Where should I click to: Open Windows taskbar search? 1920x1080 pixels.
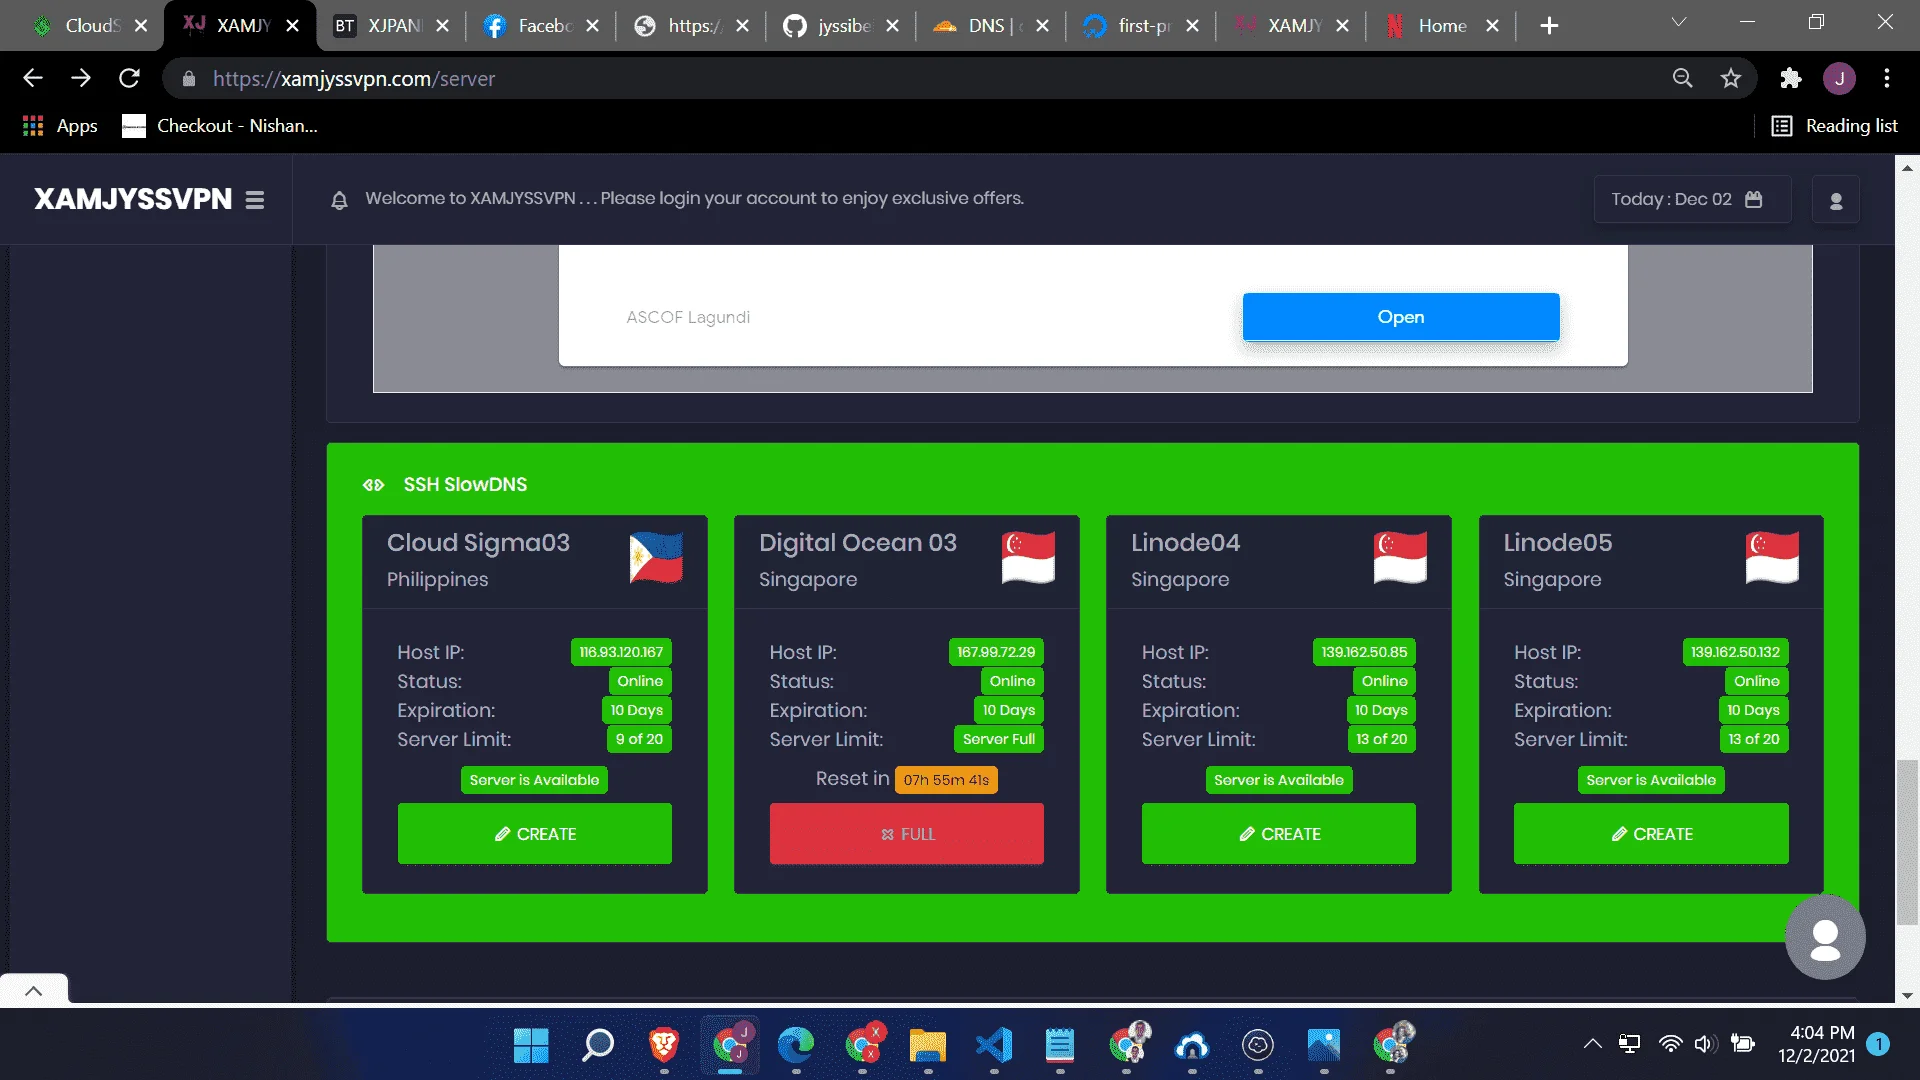[597, 1046]
